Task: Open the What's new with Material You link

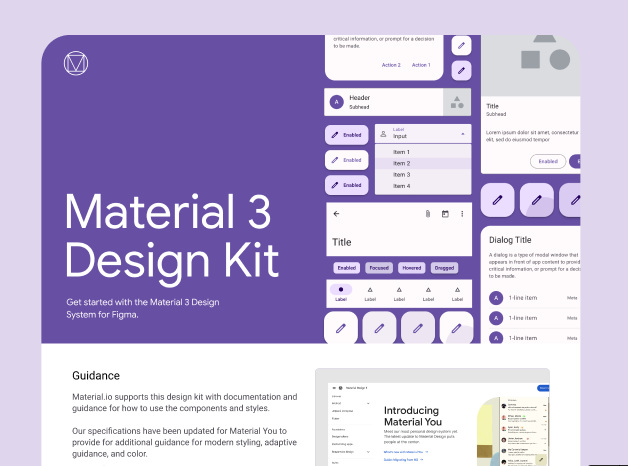Action: [x=406, y=452]
